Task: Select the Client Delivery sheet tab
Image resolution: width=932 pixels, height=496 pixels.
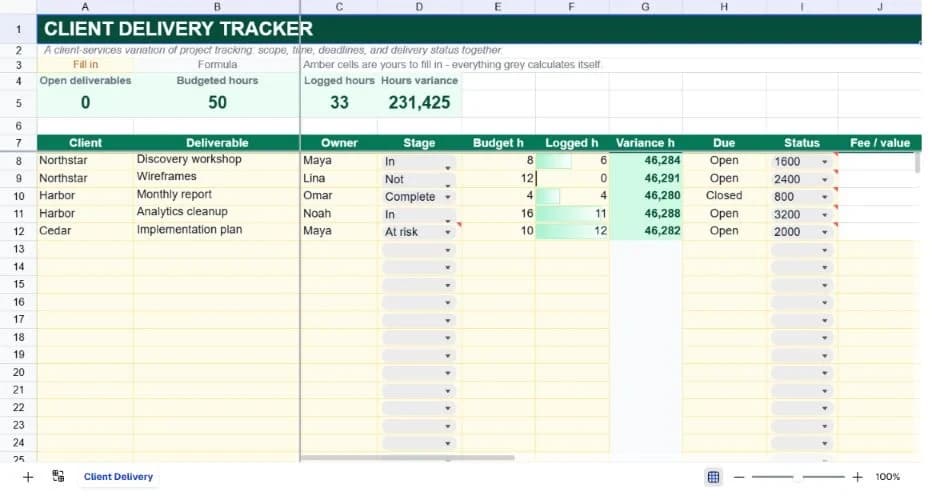Action: coord(118,477)
